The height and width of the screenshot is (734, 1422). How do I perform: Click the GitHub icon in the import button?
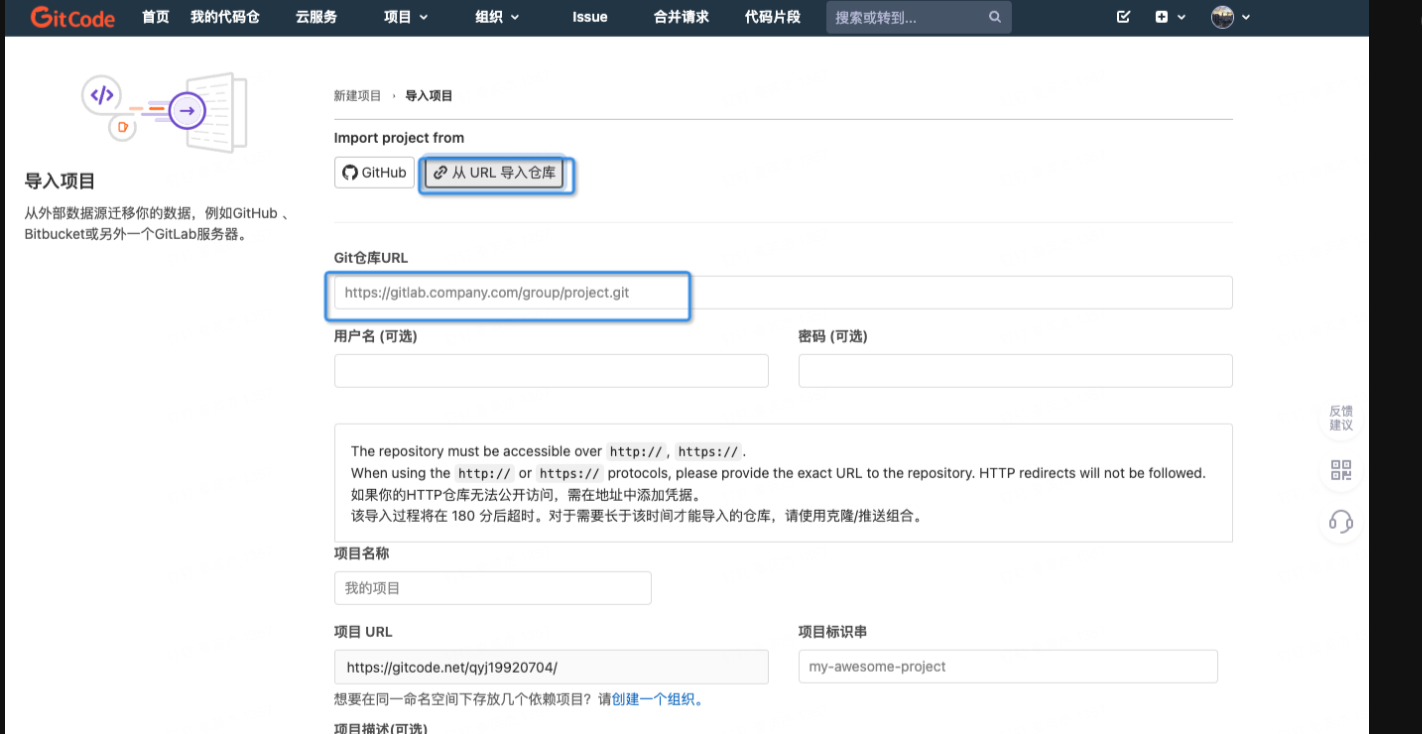[348, 171]
